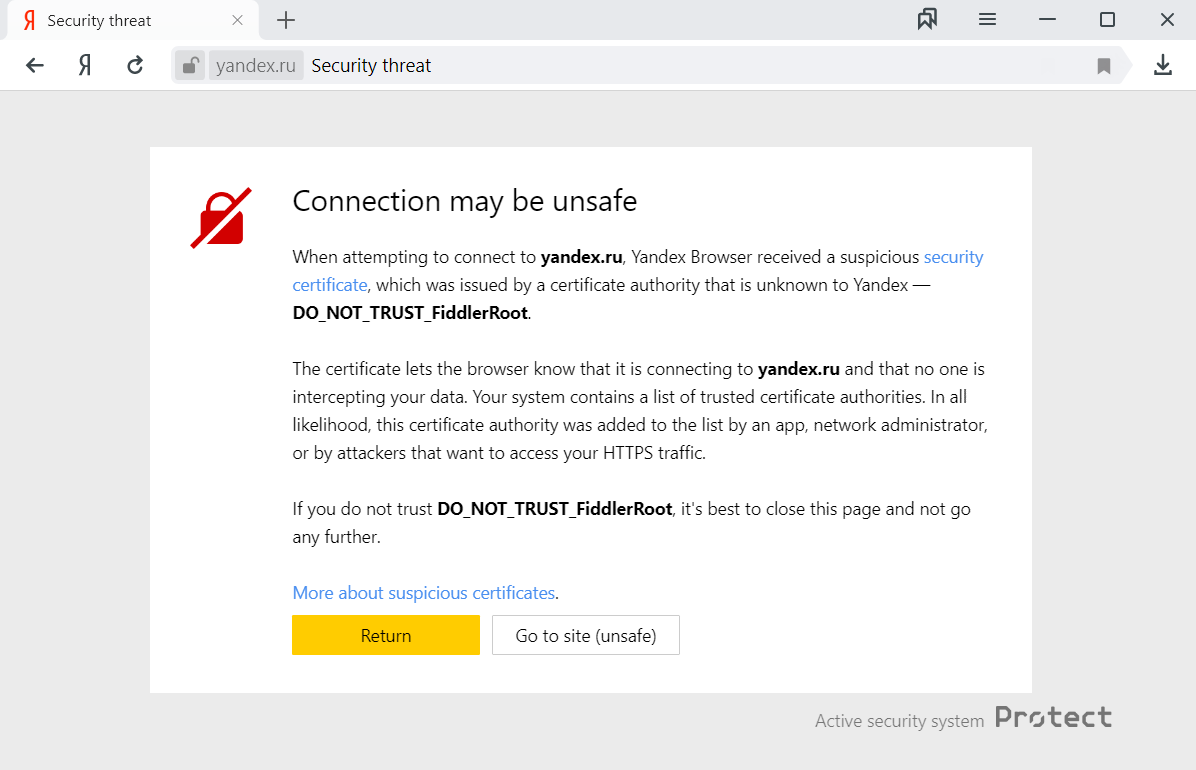Open Yandex home via the Я icon

pyautogui.click(x=85, y=66)
